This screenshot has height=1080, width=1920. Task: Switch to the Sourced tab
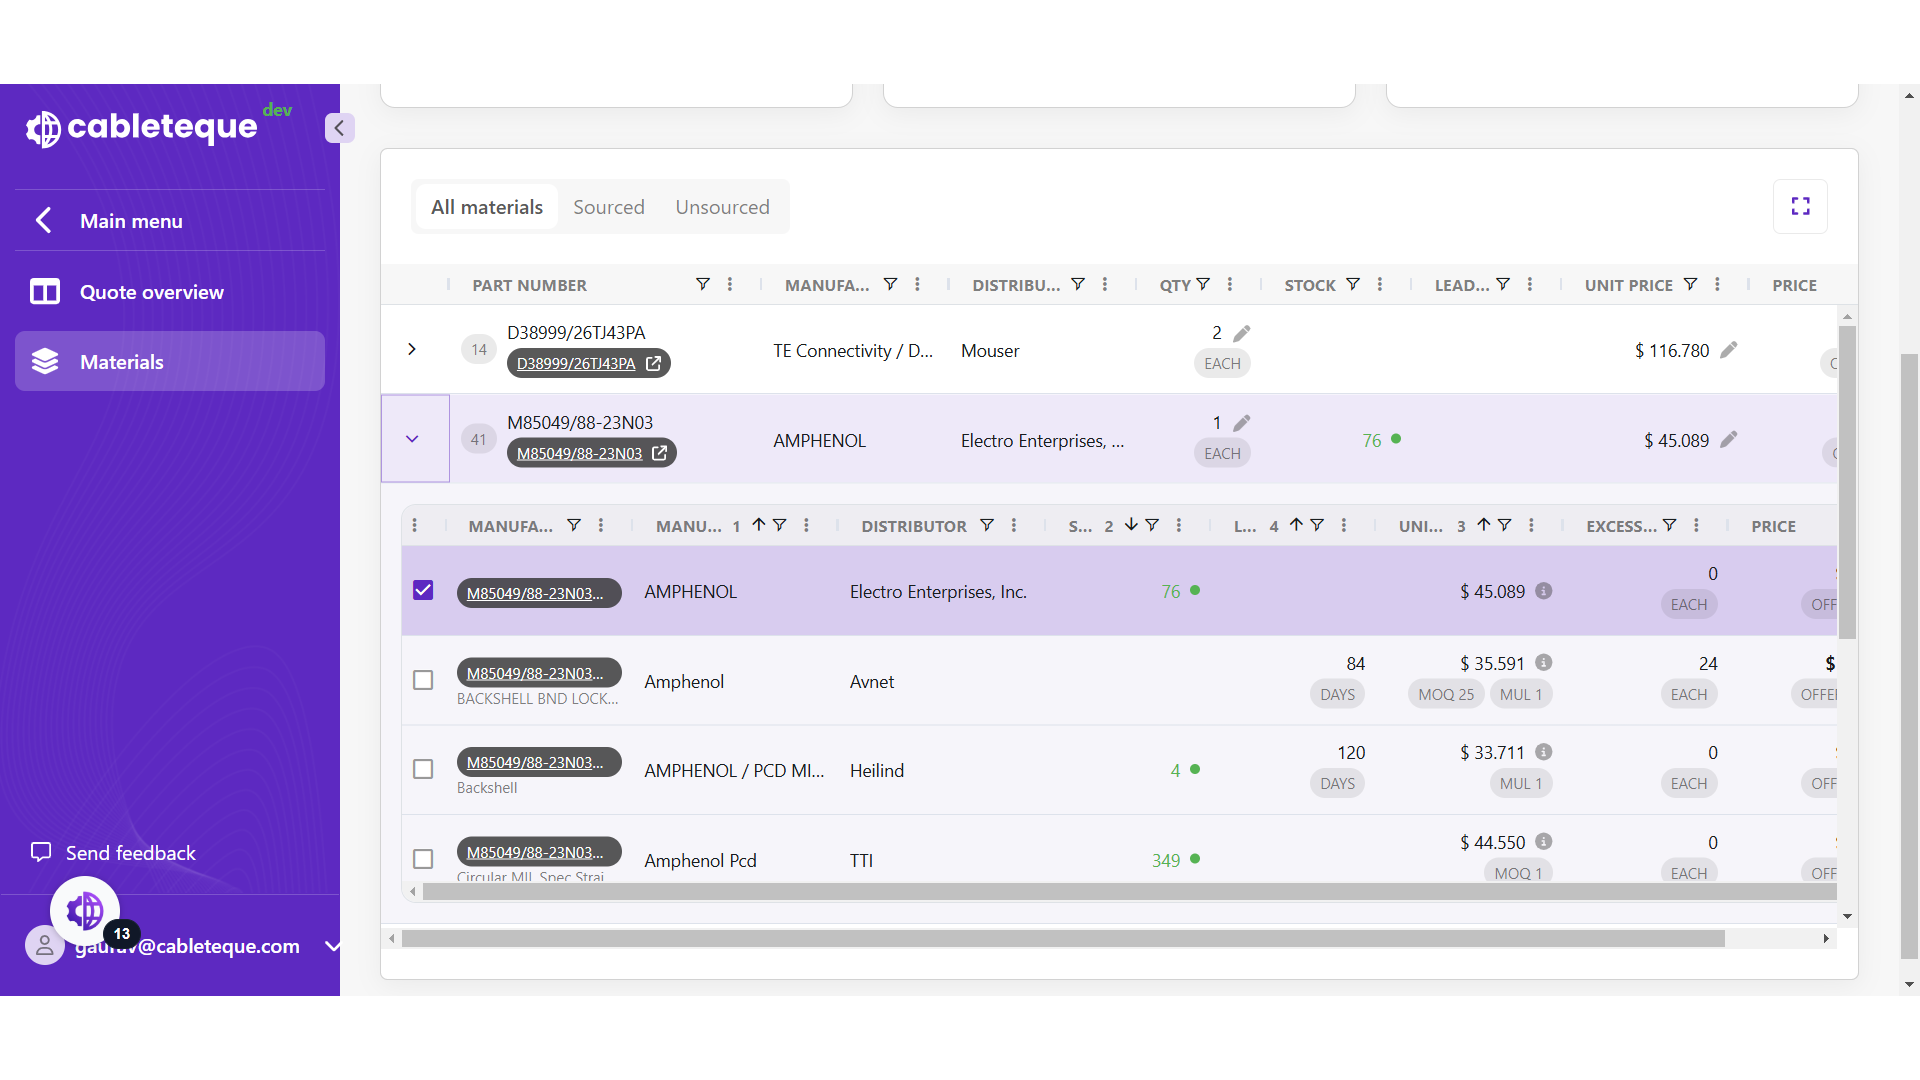(x=608, y=207)
